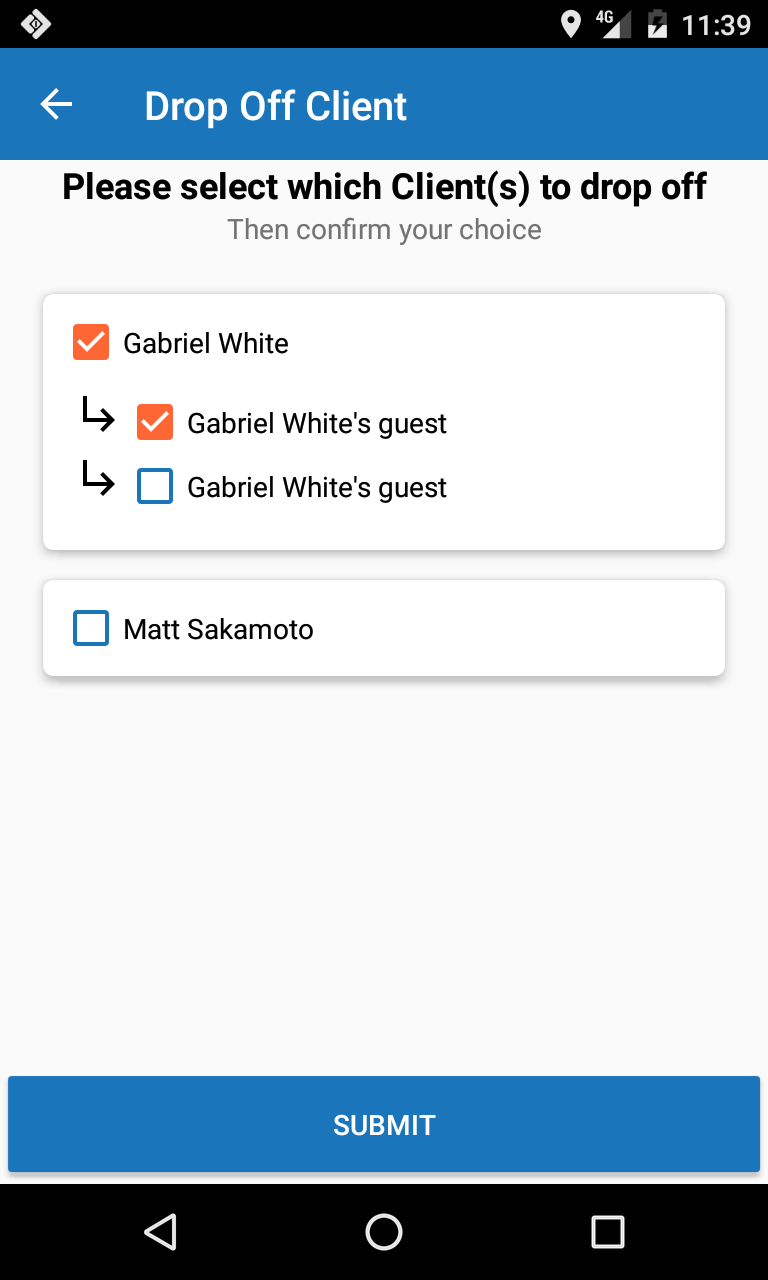Uncheck the Gabriel White checkbox
The image size is (768, 1280).
pyautogui.click(x=91, y=343)
